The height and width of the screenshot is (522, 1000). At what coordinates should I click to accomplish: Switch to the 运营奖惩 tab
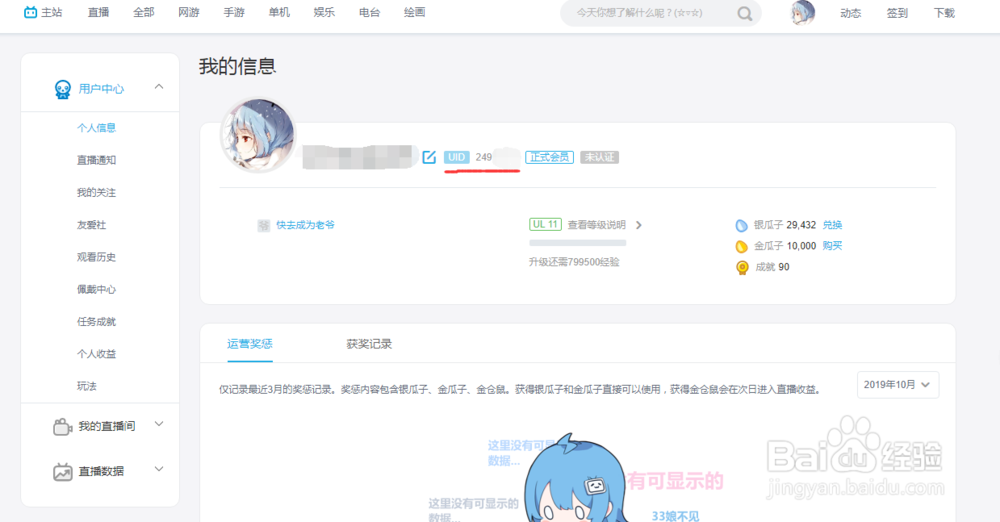250,344
